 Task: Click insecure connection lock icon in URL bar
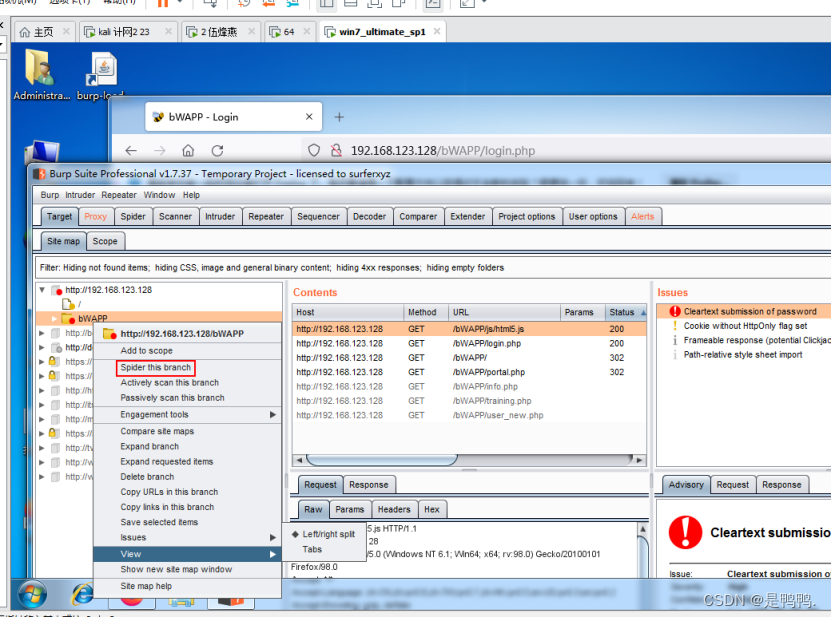click(336, 151)
